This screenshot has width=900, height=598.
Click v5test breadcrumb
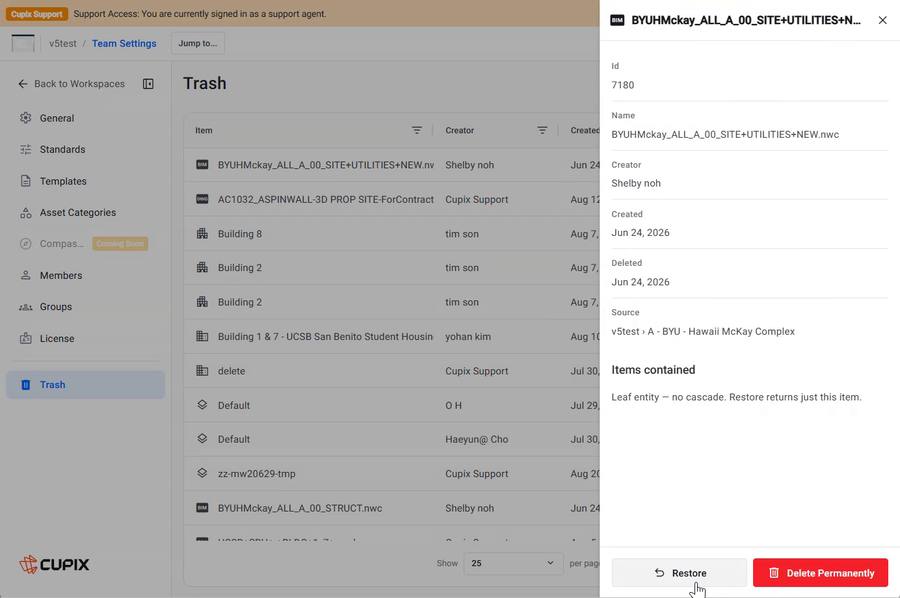click(63, 44)
